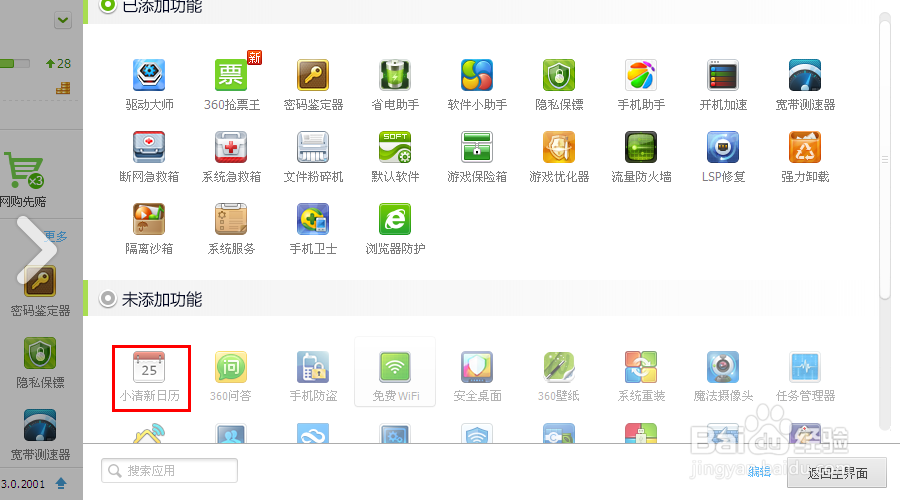The width and height of the screenshot is (900, 500).
Task: Add the 小清新日历 calendar tool
Action: pos(149,377)
